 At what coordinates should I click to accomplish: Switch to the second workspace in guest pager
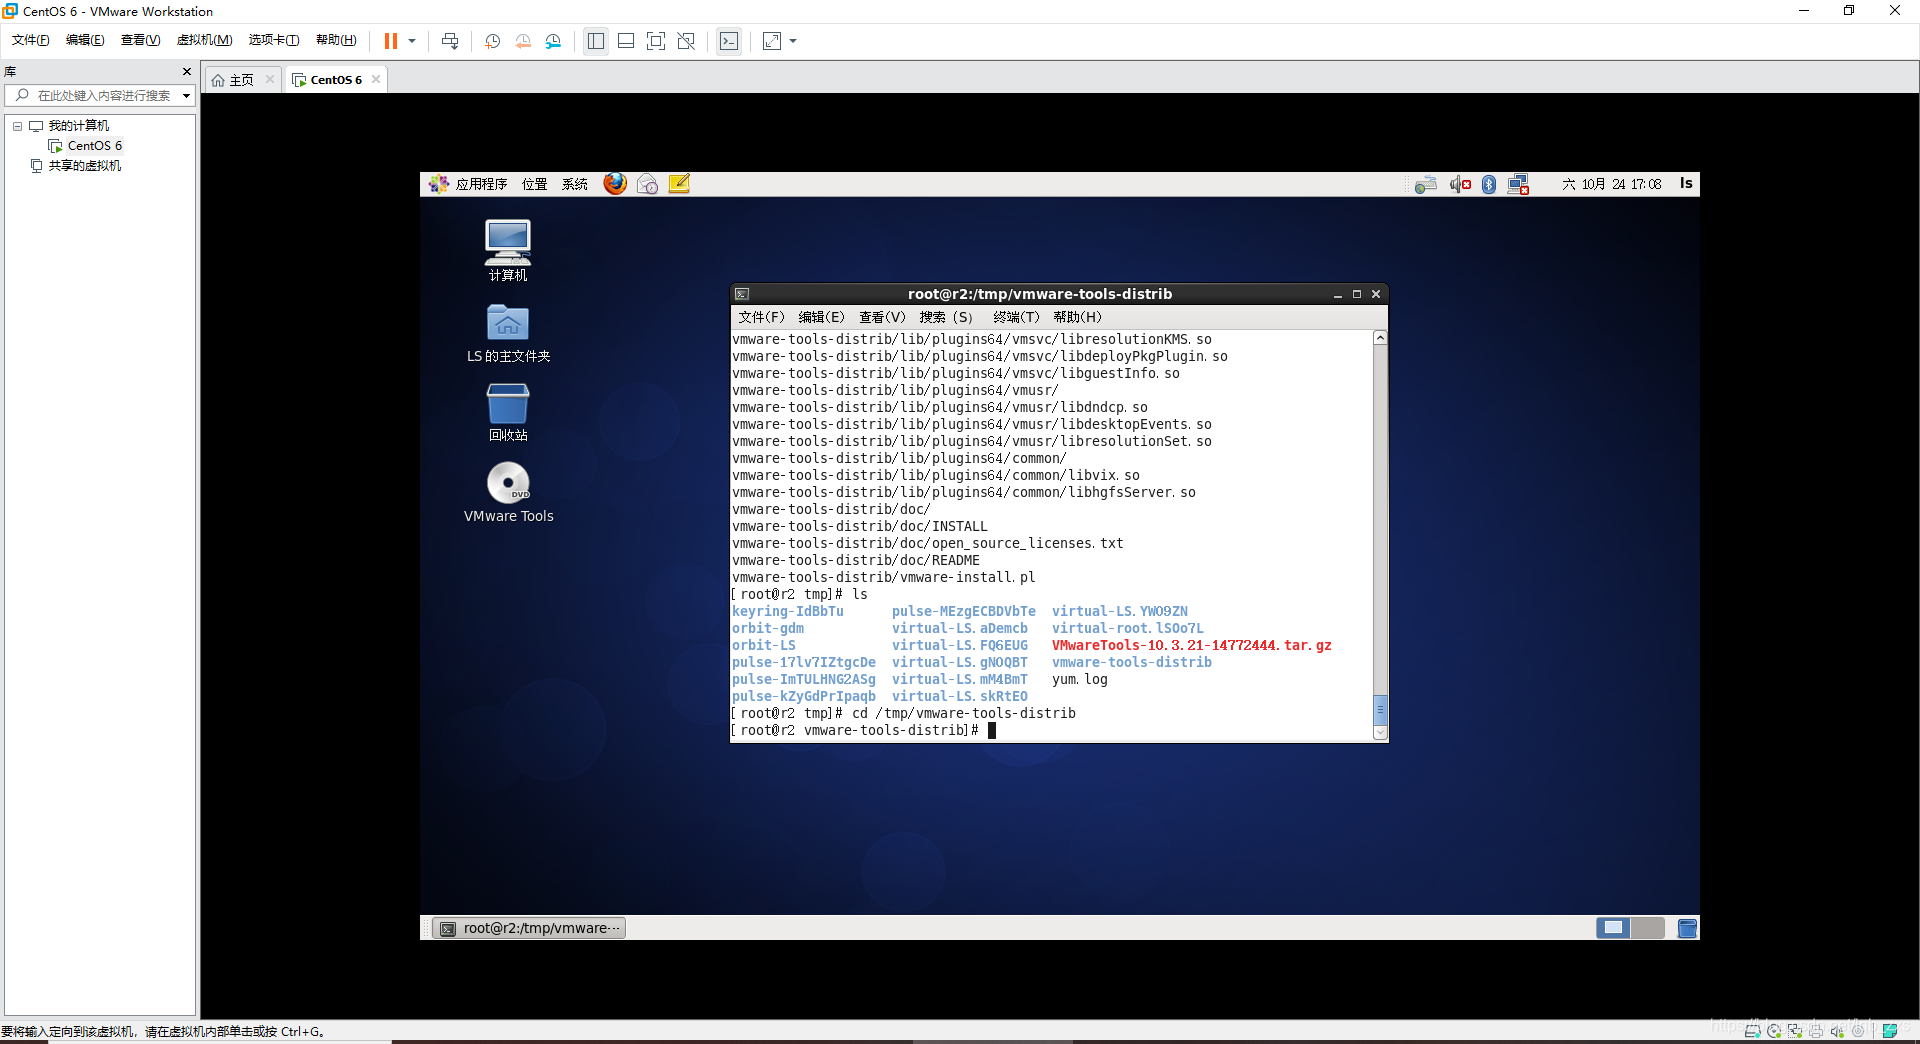click(x=1648, y=928)
